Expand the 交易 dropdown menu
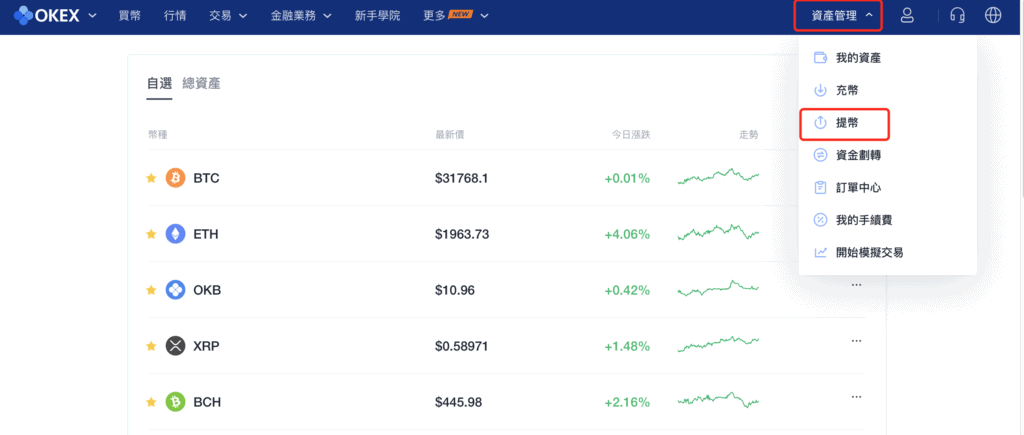1024x435 pixels. point(228,16)
